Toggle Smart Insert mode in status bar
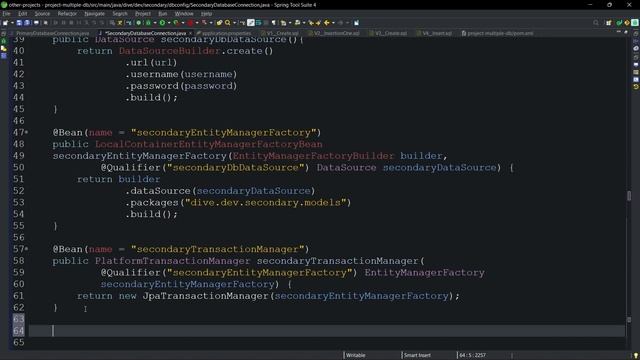640x360 pixels. (x=417, y=355)
